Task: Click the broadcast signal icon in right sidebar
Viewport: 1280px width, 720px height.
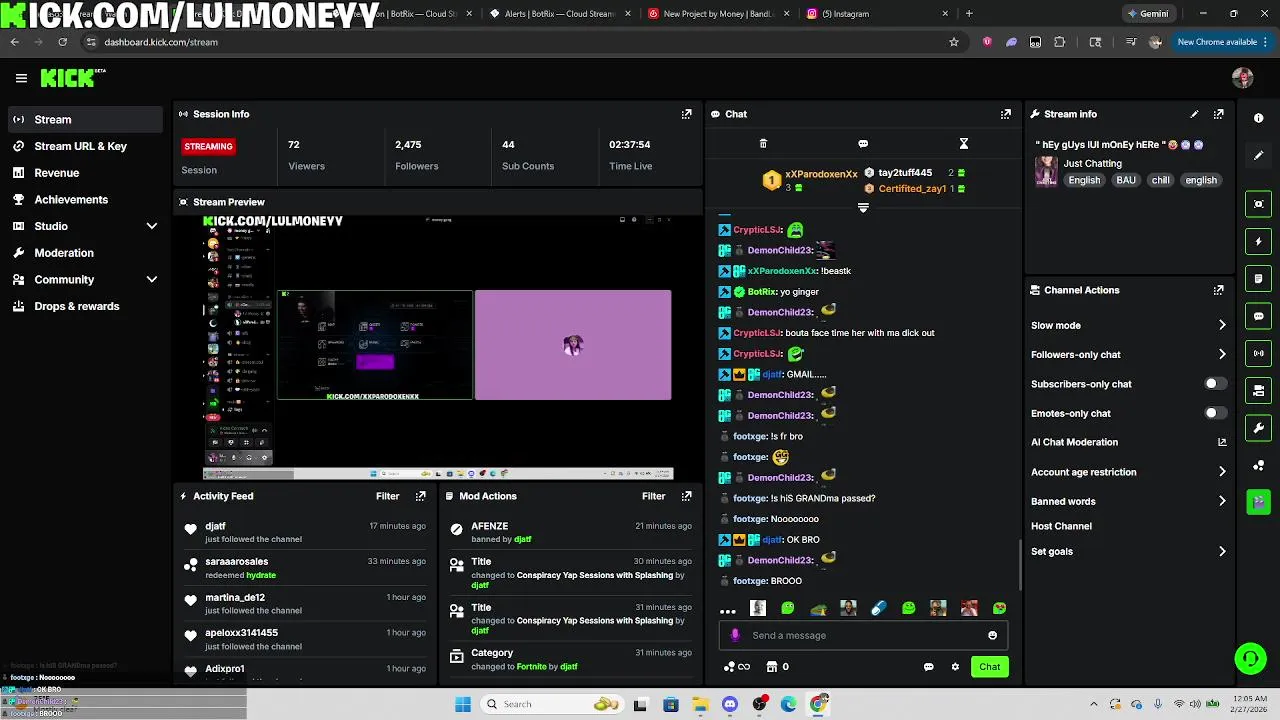Action: pyautogui.click(x=1258, y=353)
